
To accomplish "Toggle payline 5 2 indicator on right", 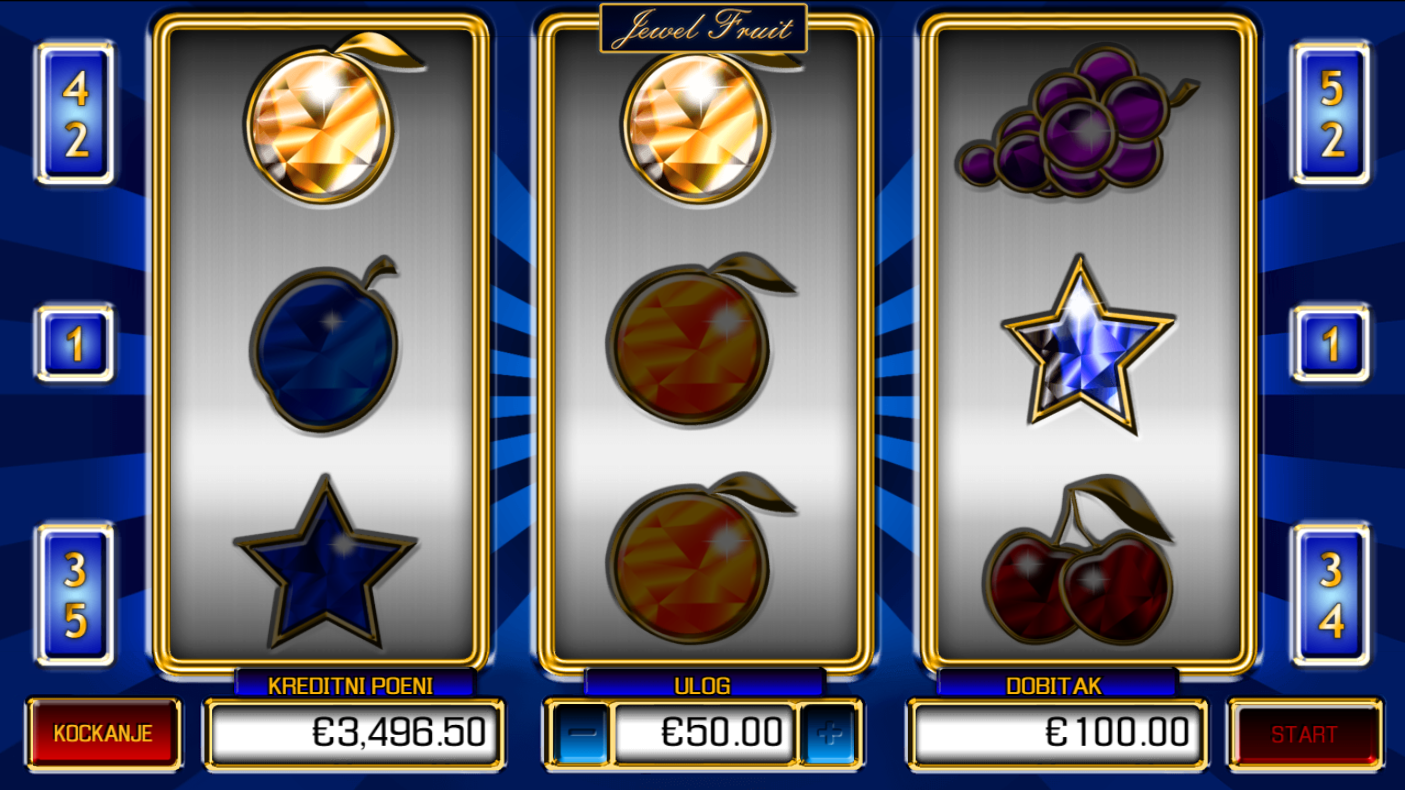I will (x=1331, y=114).
